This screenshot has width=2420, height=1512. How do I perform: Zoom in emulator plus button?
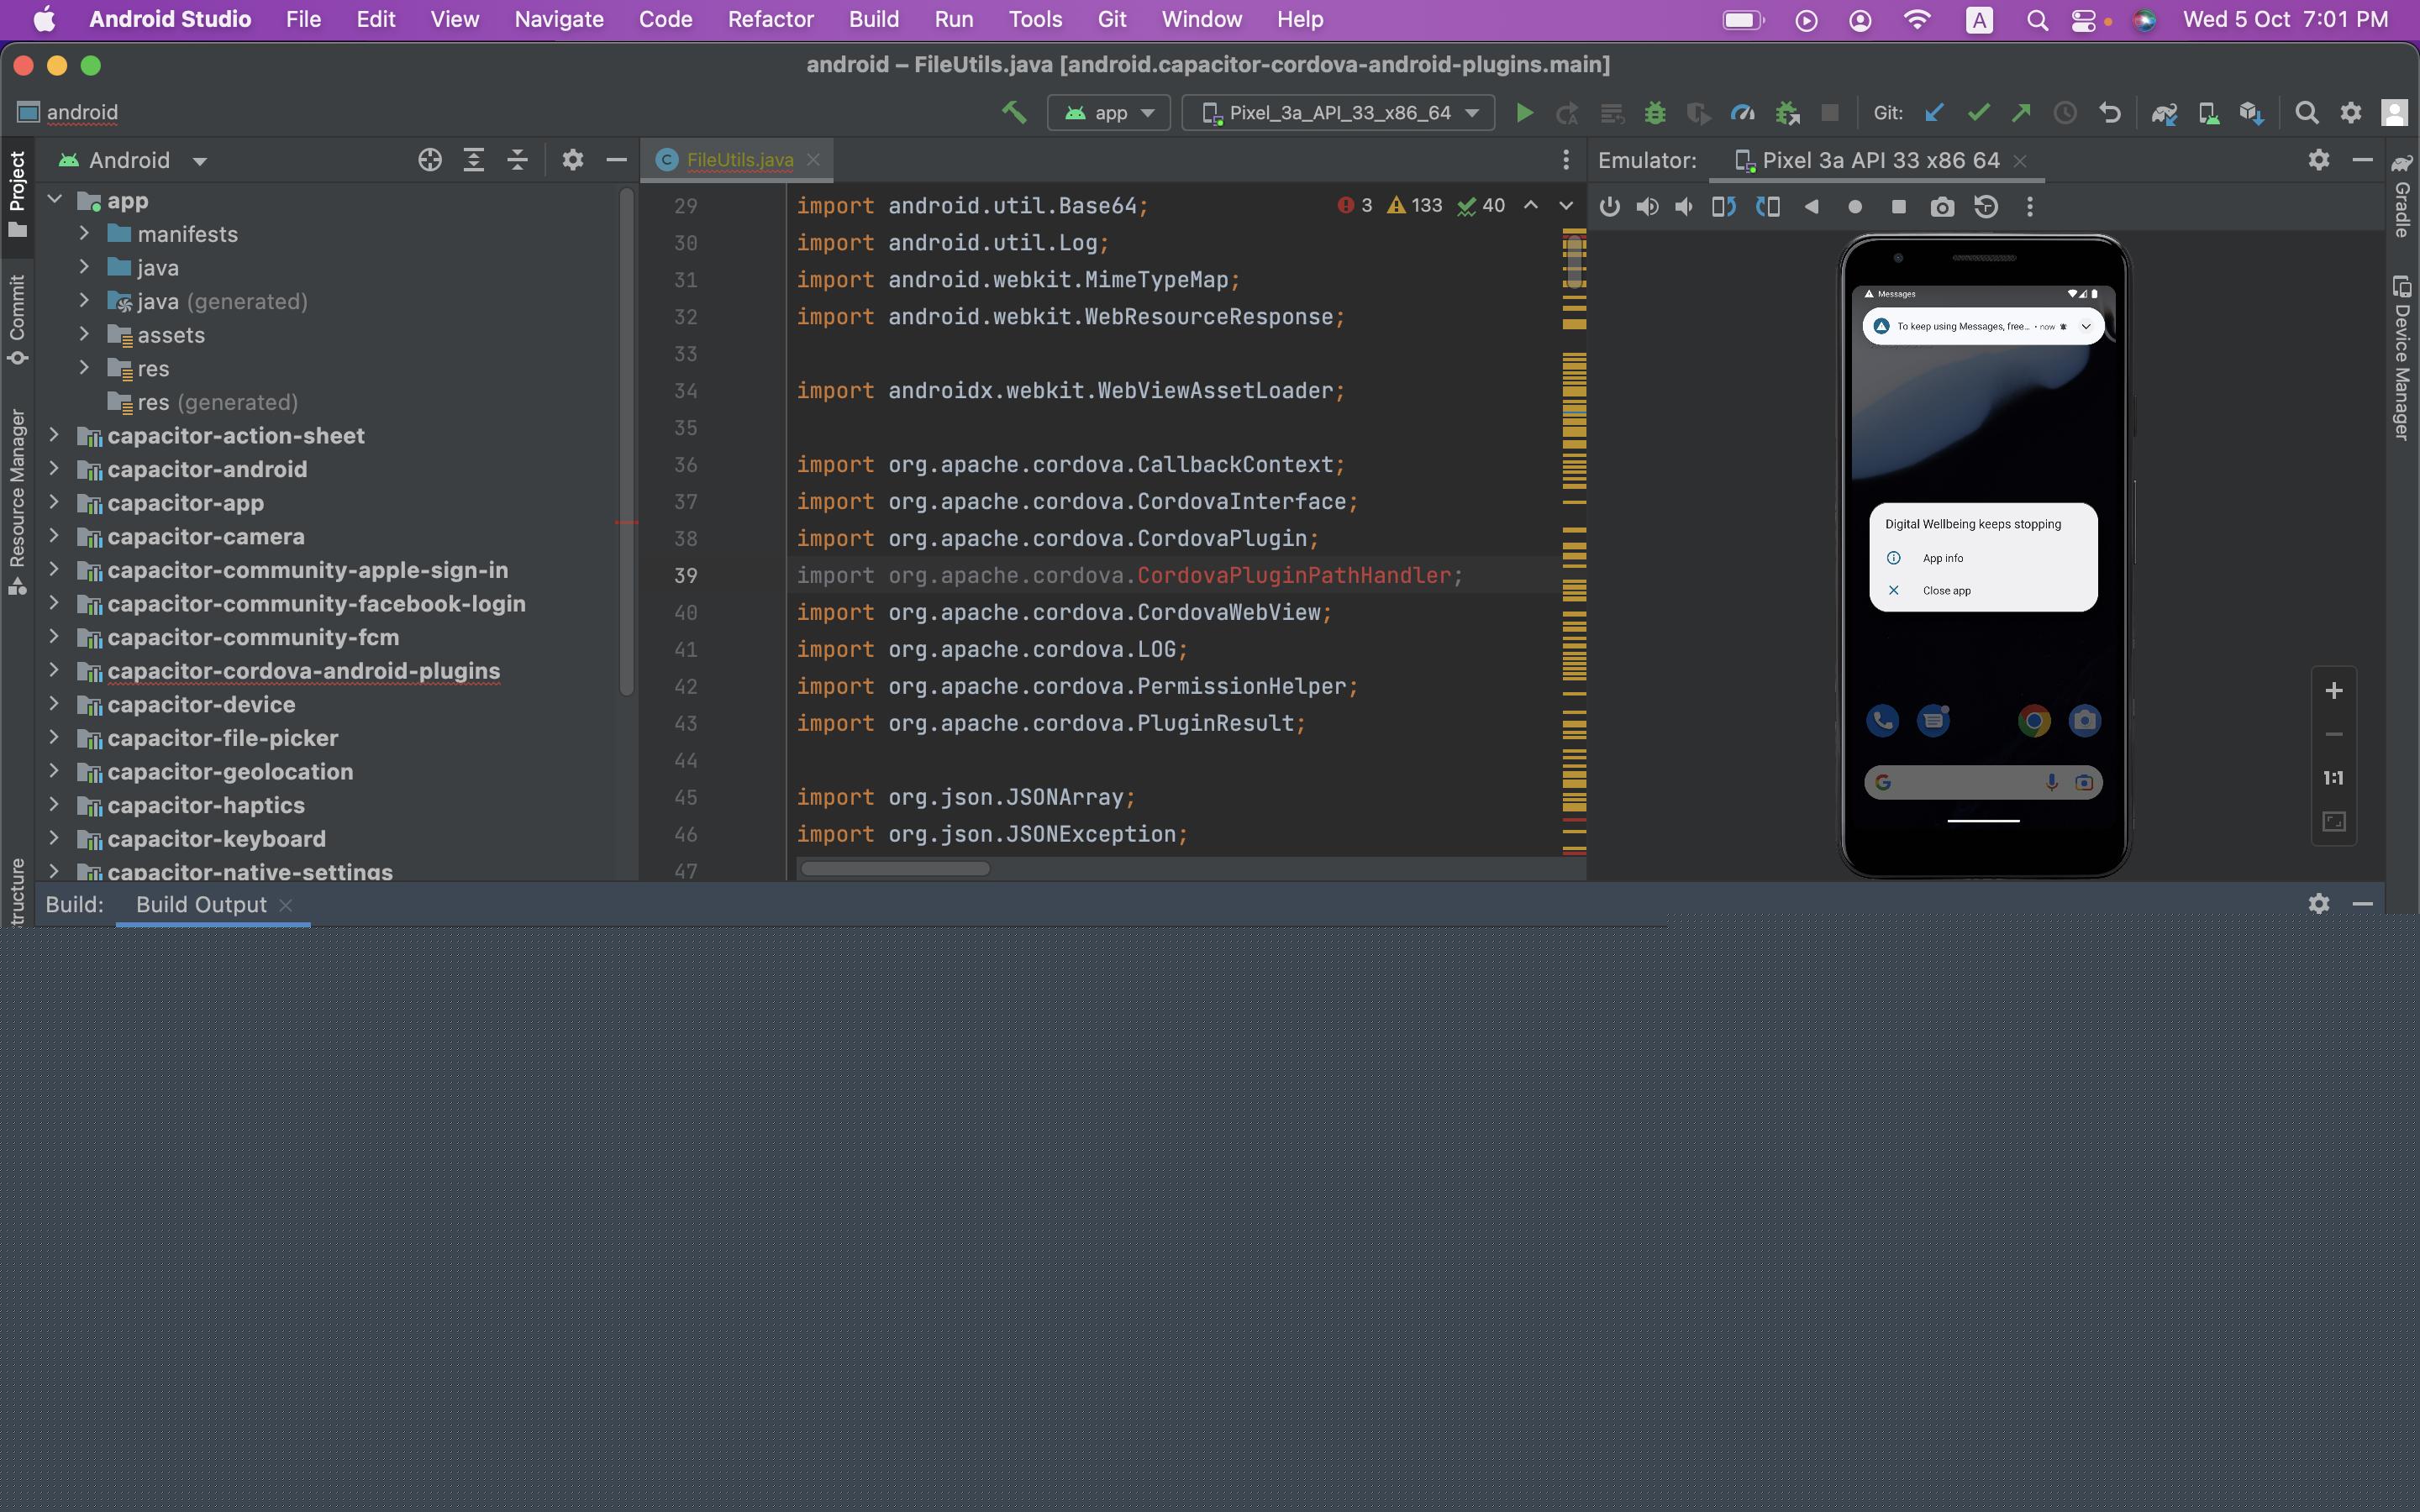(x=2333, y=691)
